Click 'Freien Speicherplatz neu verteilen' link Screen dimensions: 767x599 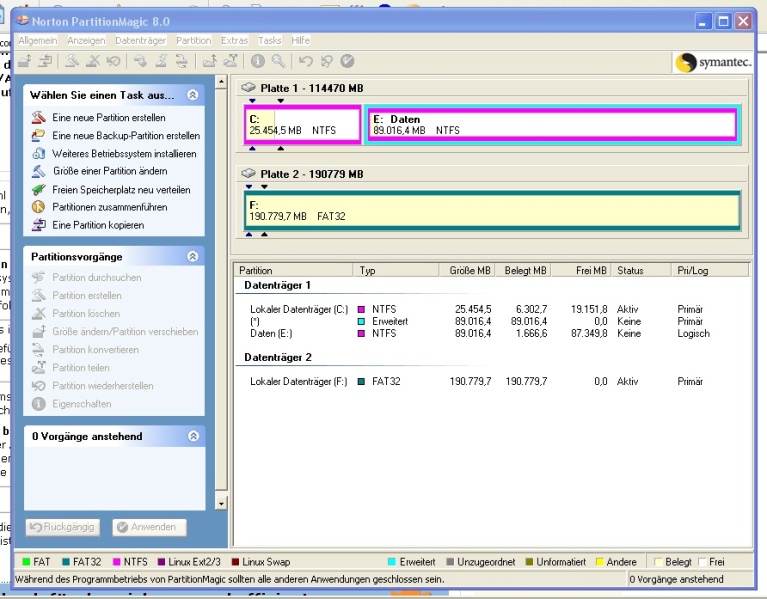(121, 190)
